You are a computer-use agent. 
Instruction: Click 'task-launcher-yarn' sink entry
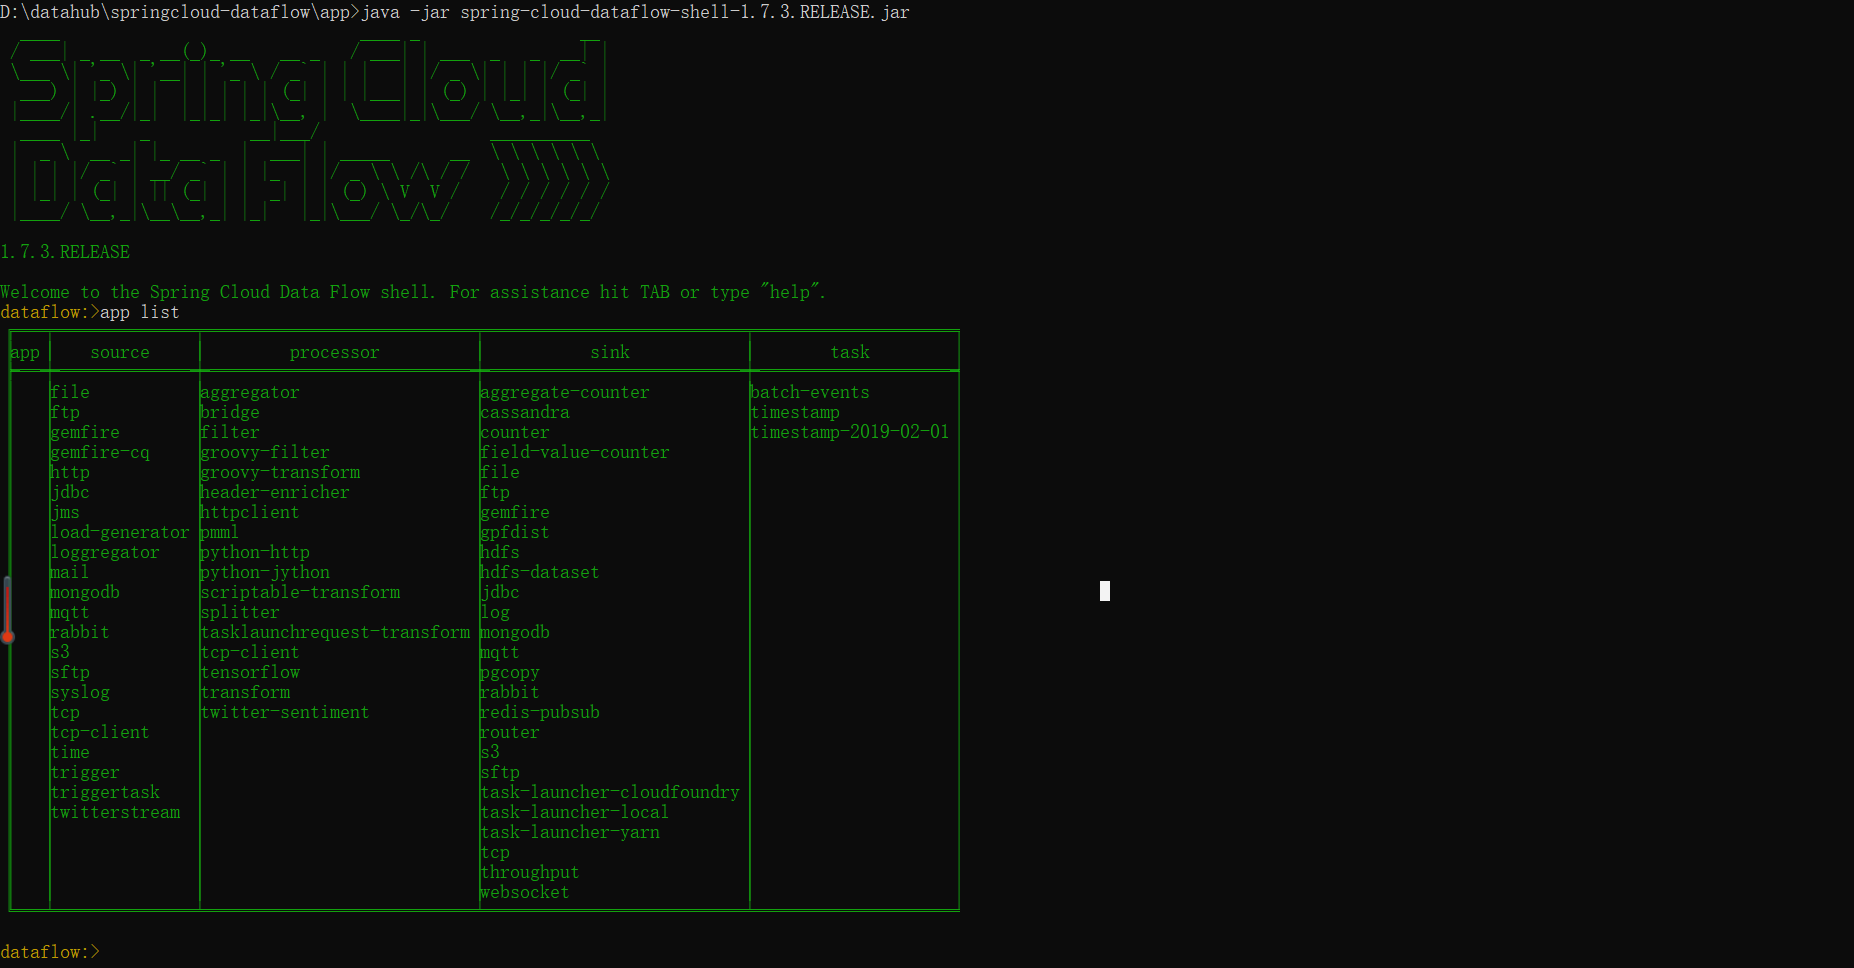coord(570,832)
